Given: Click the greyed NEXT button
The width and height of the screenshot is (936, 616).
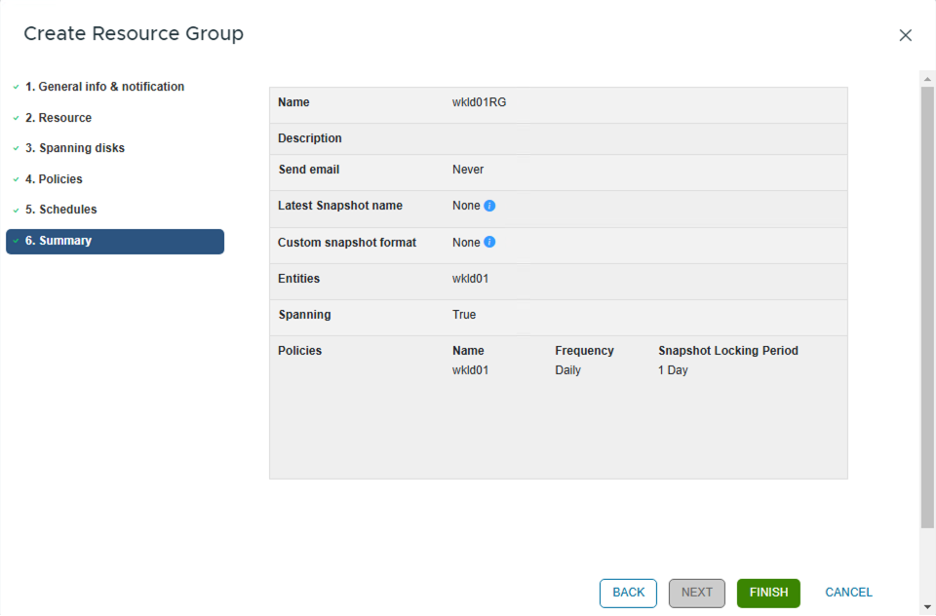Looking at the screenshot, I should coord(697,593).
